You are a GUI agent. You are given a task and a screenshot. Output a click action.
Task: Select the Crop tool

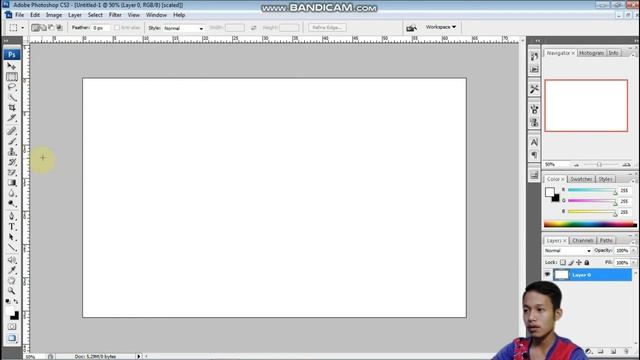pyautogui.click(x=11, y=107)
